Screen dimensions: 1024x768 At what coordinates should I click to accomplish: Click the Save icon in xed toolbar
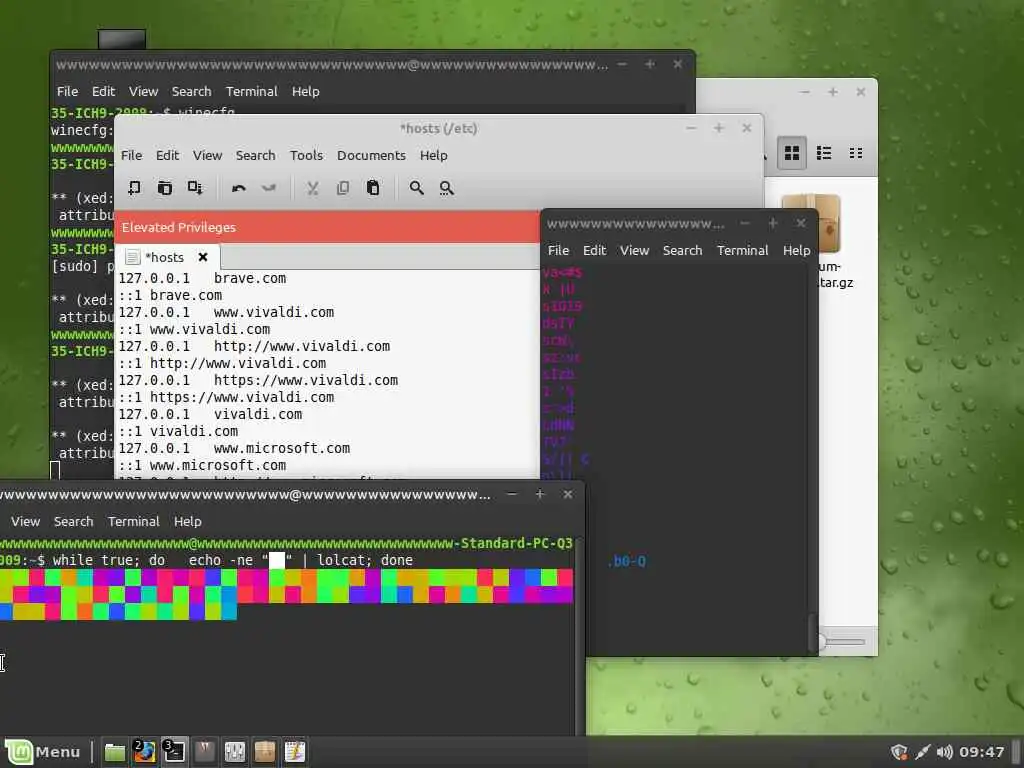[195, 188]
